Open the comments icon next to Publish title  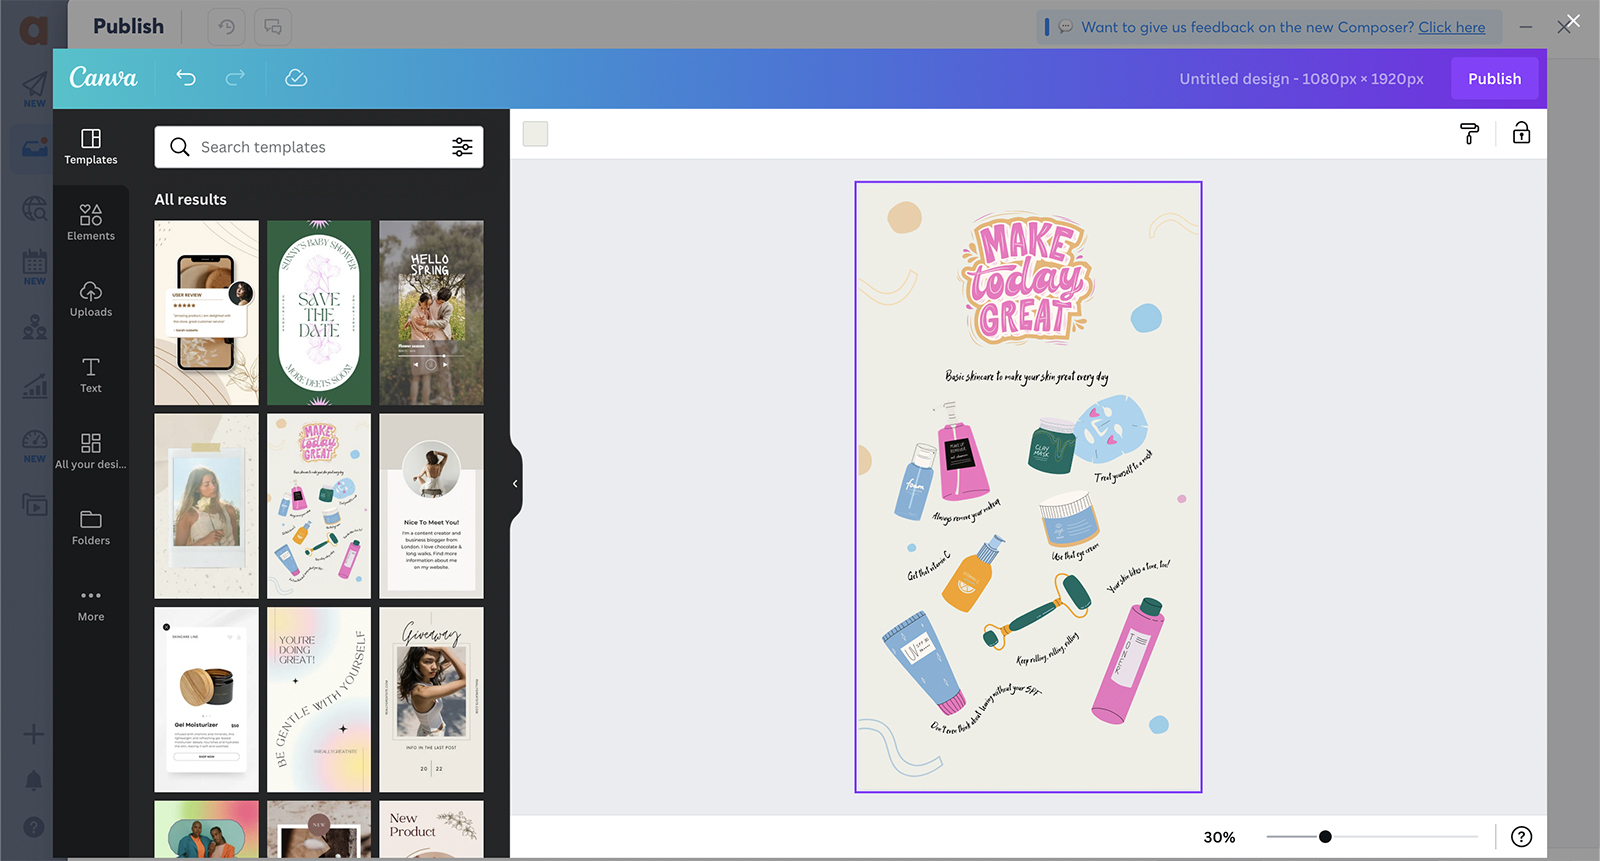click(x=272, y=27)
